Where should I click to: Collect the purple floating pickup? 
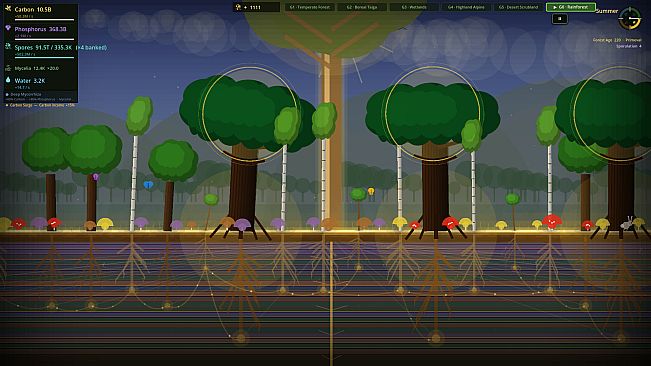(95, 177)
